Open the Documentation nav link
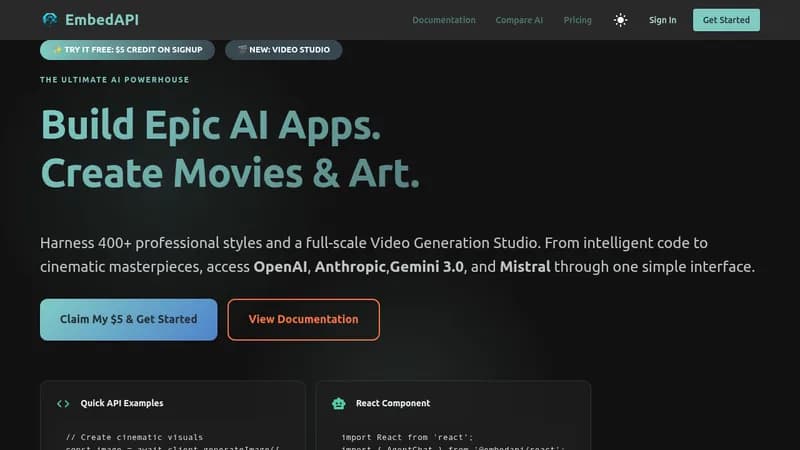 coord(443,20)
